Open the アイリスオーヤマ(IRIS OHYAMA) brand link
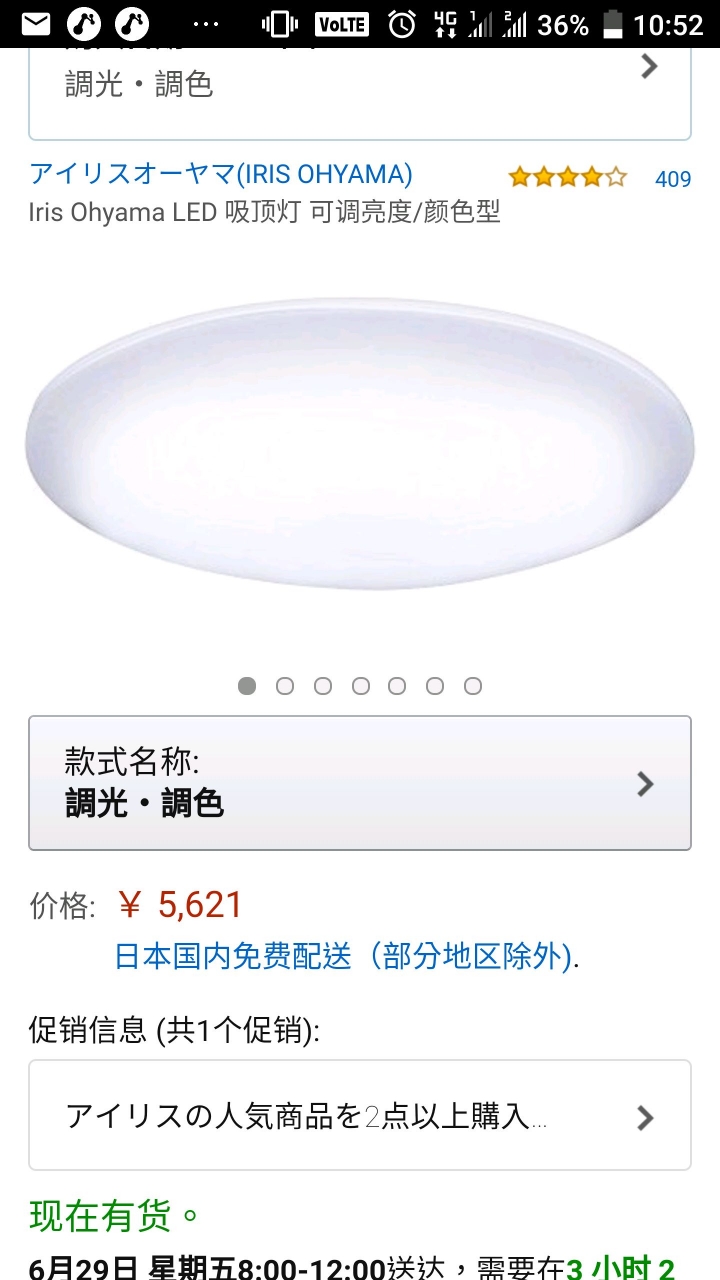 tap(221, 174)
